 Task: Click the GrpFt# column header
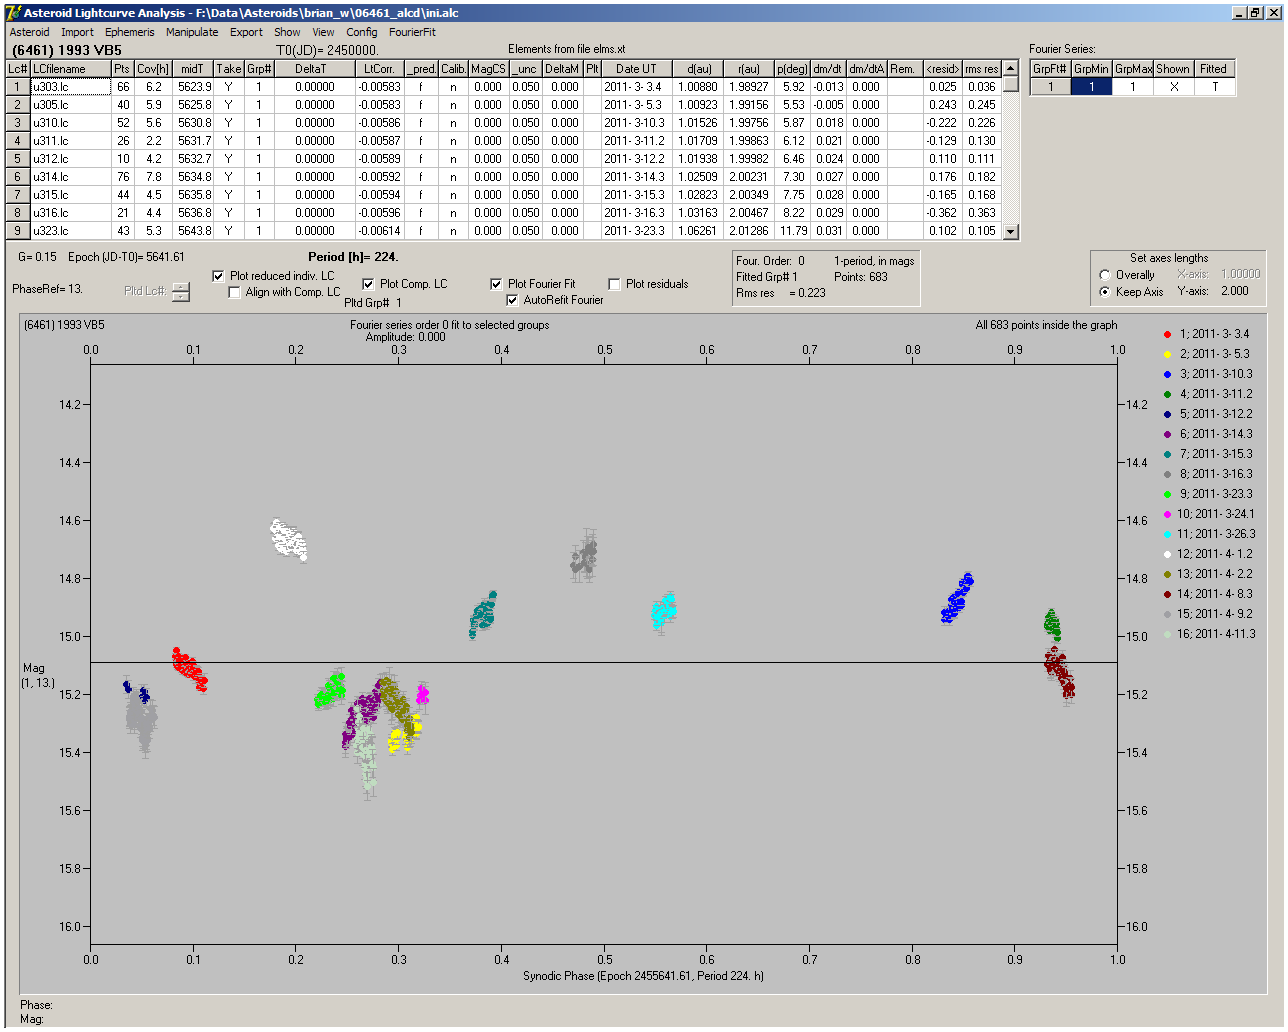click(x=1051, y=69)
